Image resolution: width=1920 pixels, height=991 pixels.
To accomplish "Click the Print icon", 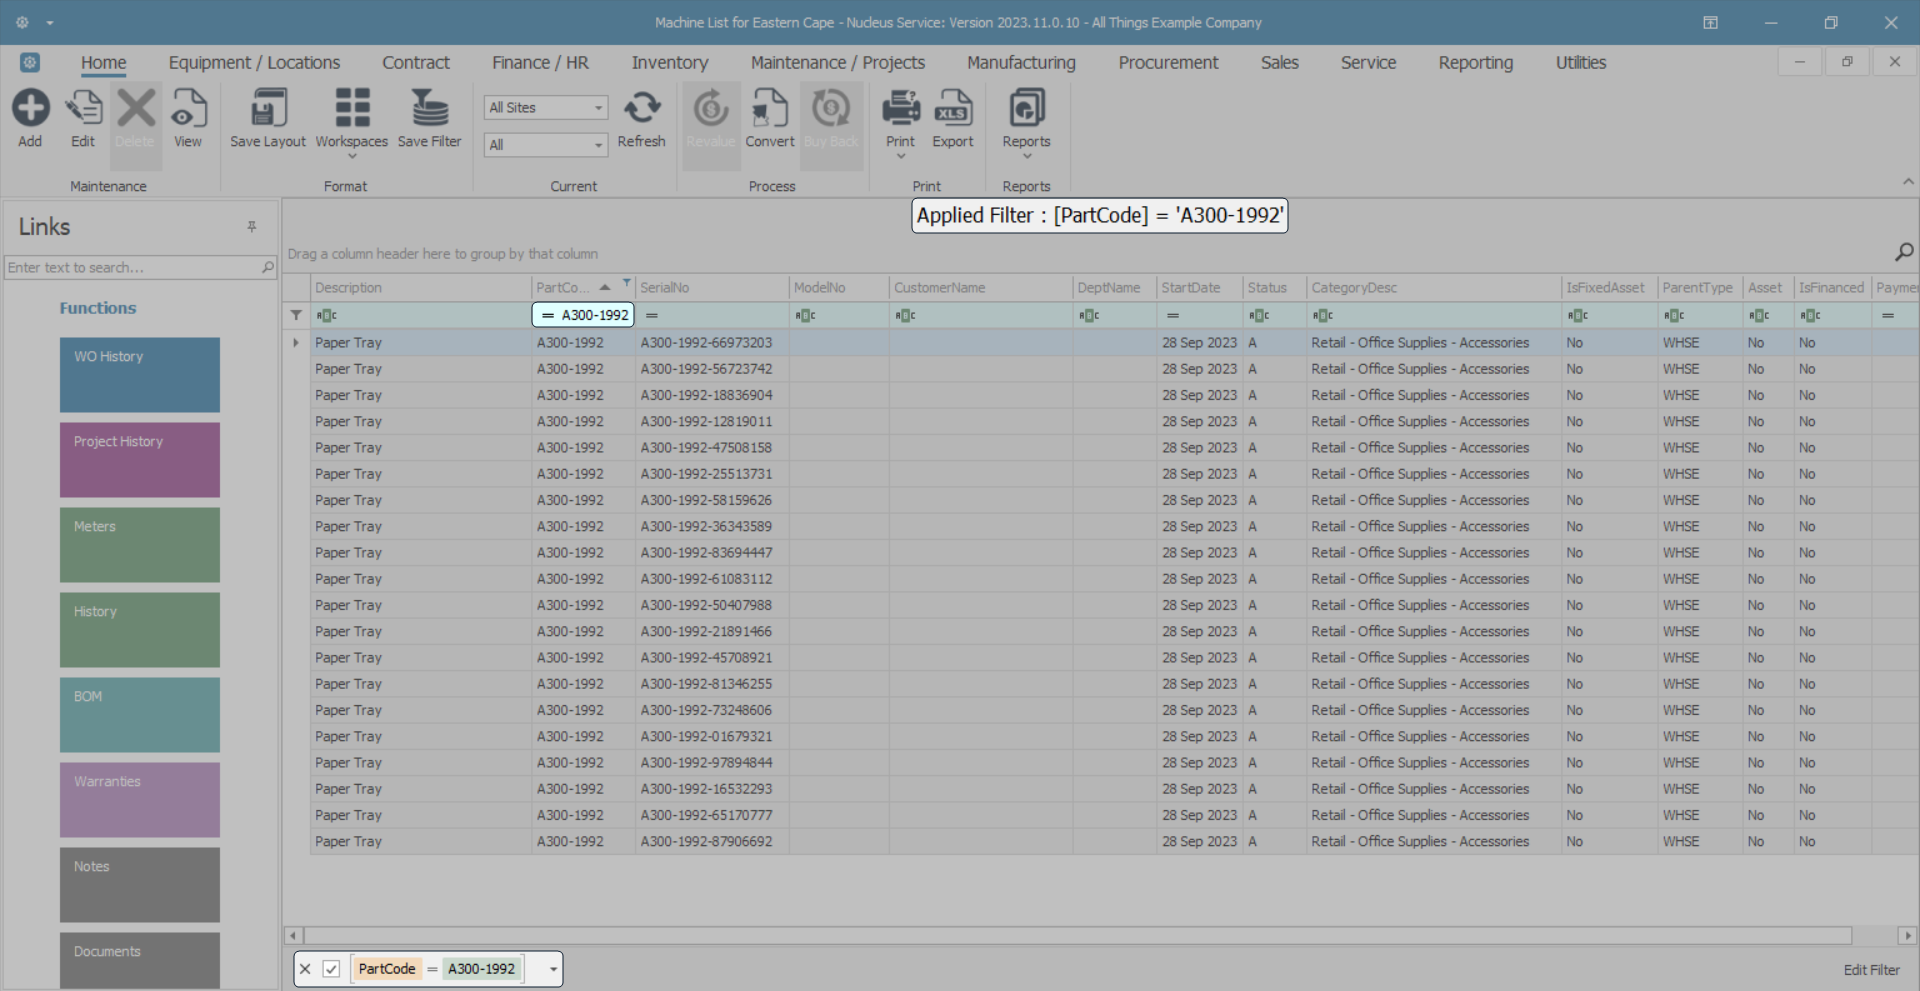I will click(x=901, y=108).
